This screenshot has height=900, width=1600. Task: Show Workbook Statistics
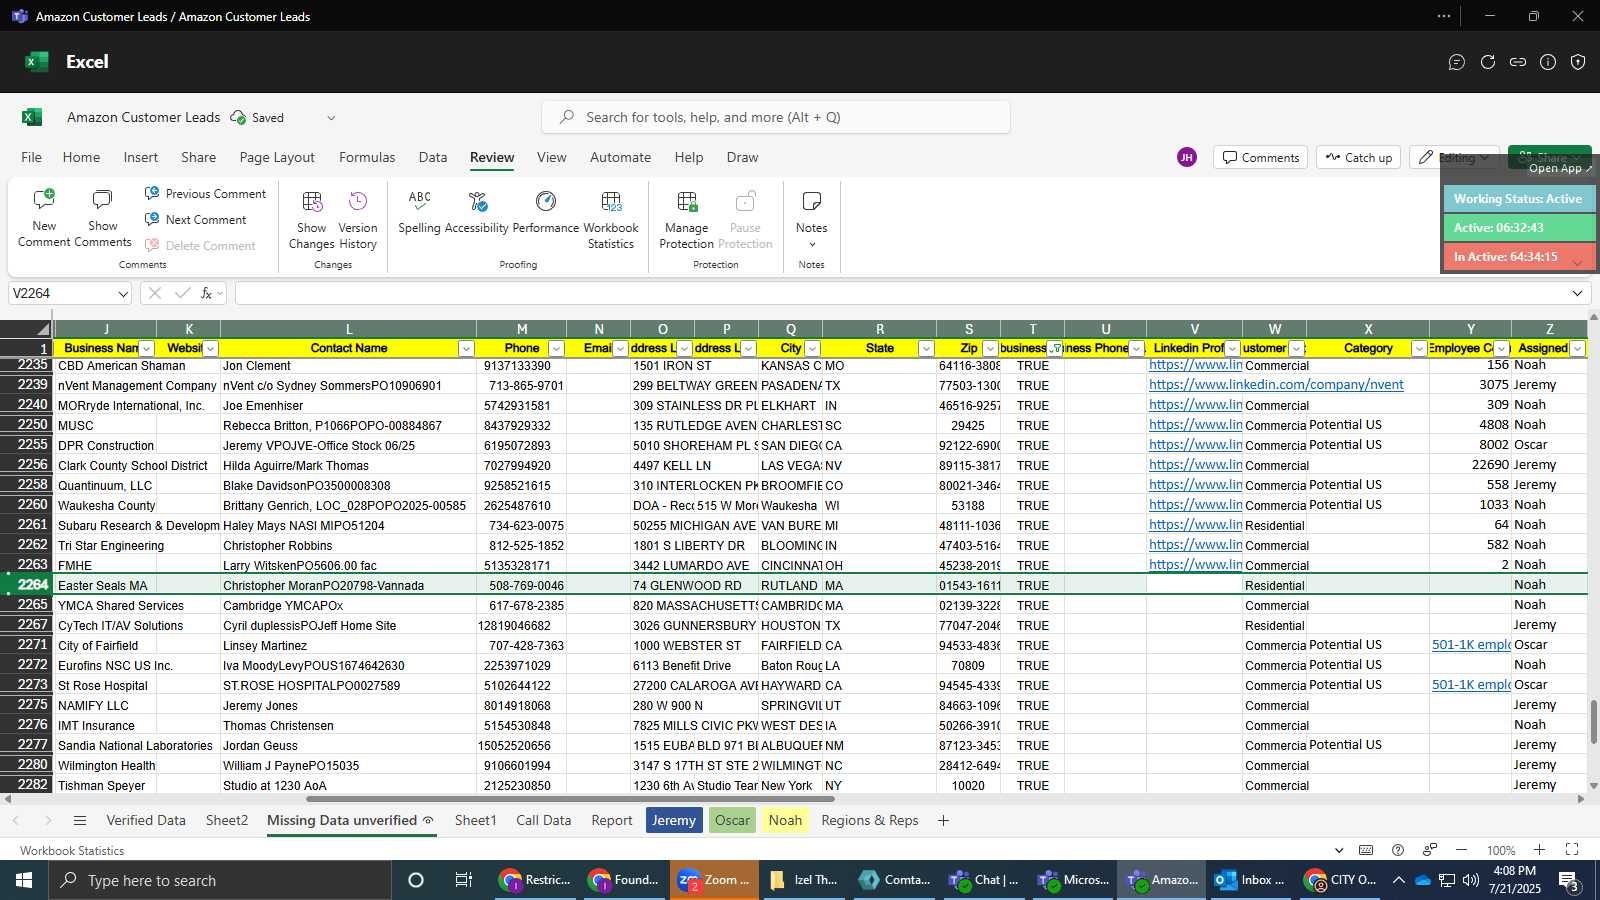pyautogui.click(x=611, y=219)
